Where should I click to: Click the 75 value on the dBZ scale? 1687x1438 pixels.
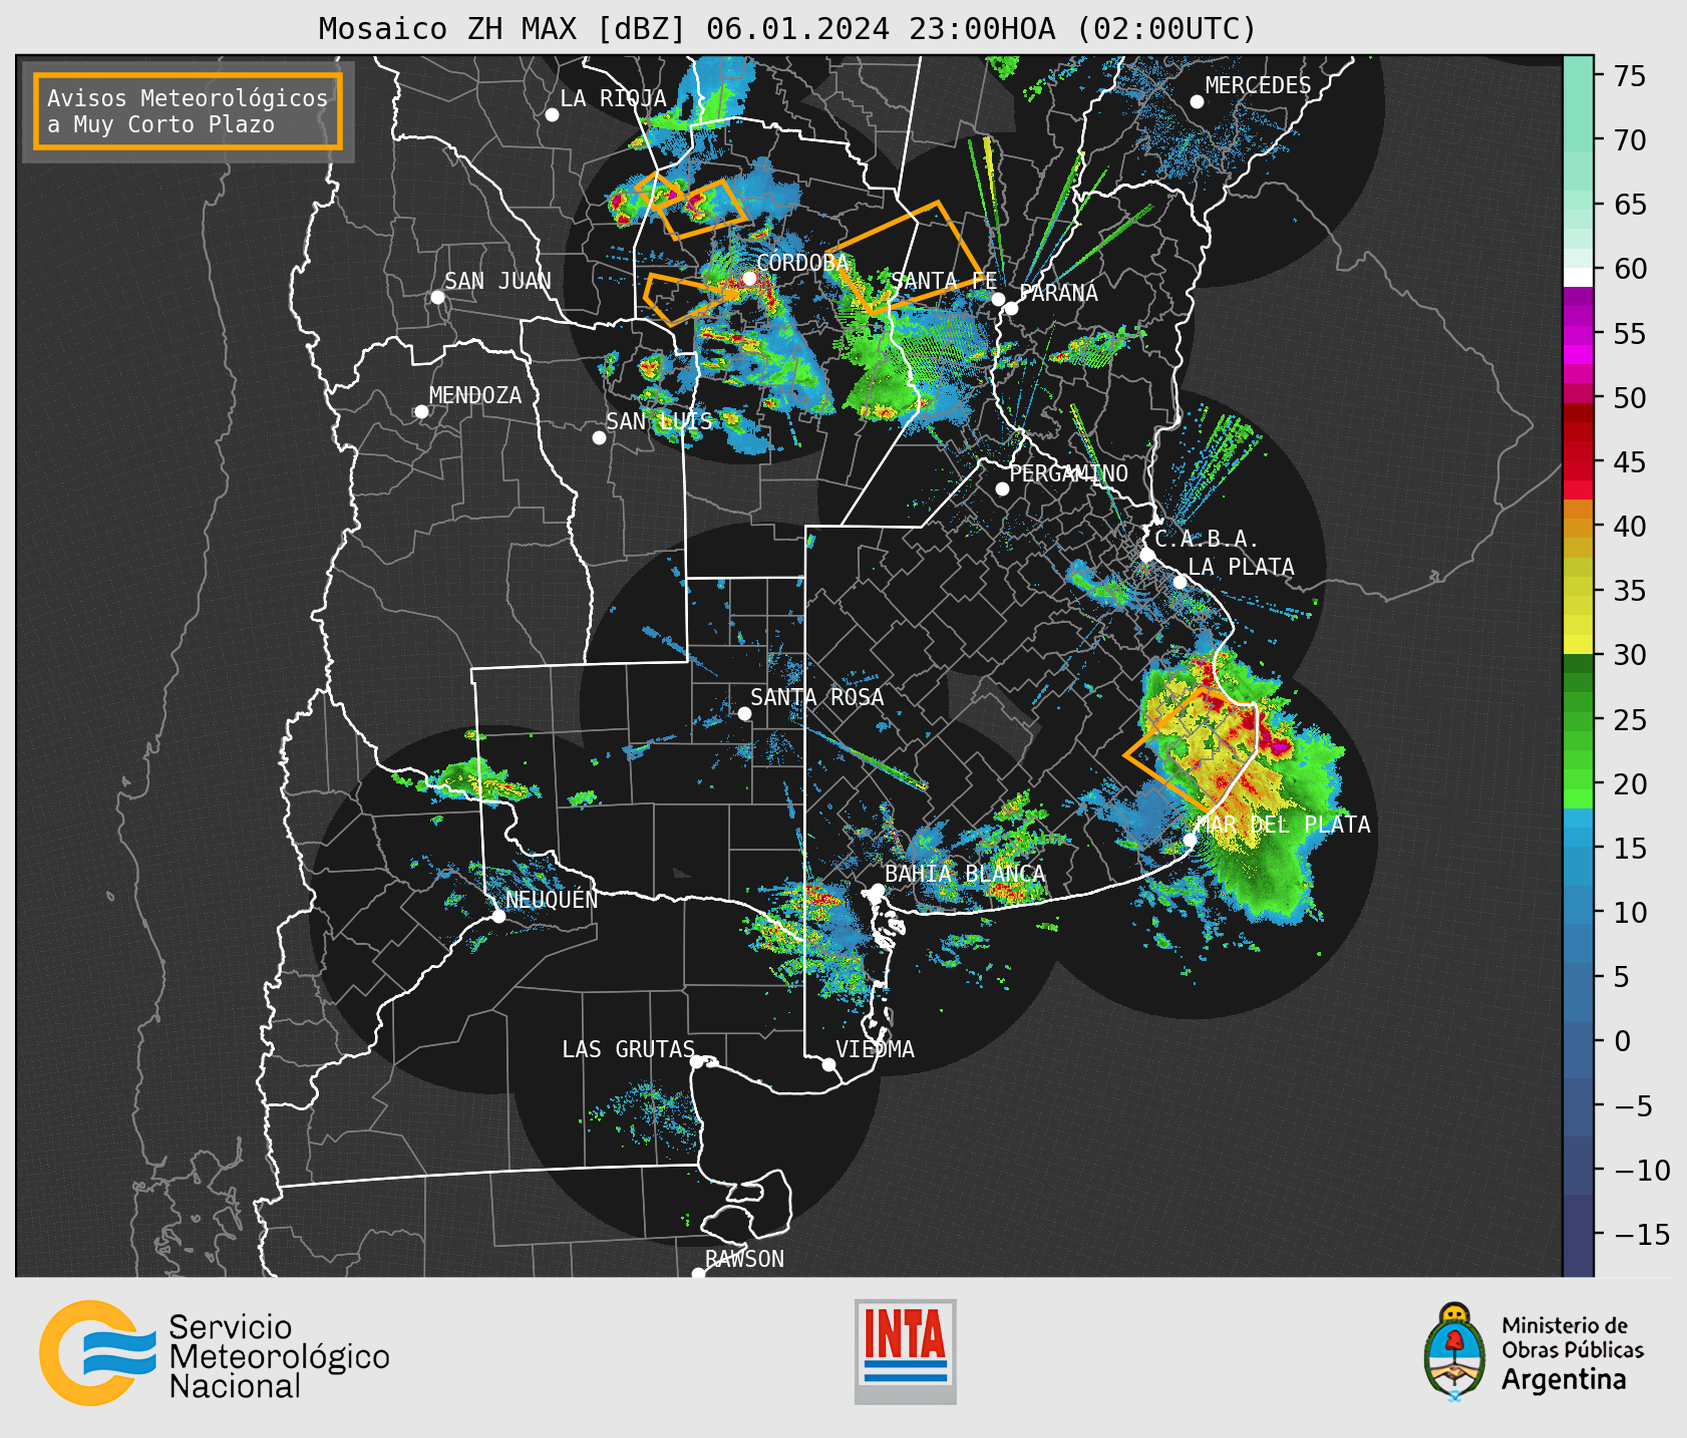click(x=1629, y=76)
